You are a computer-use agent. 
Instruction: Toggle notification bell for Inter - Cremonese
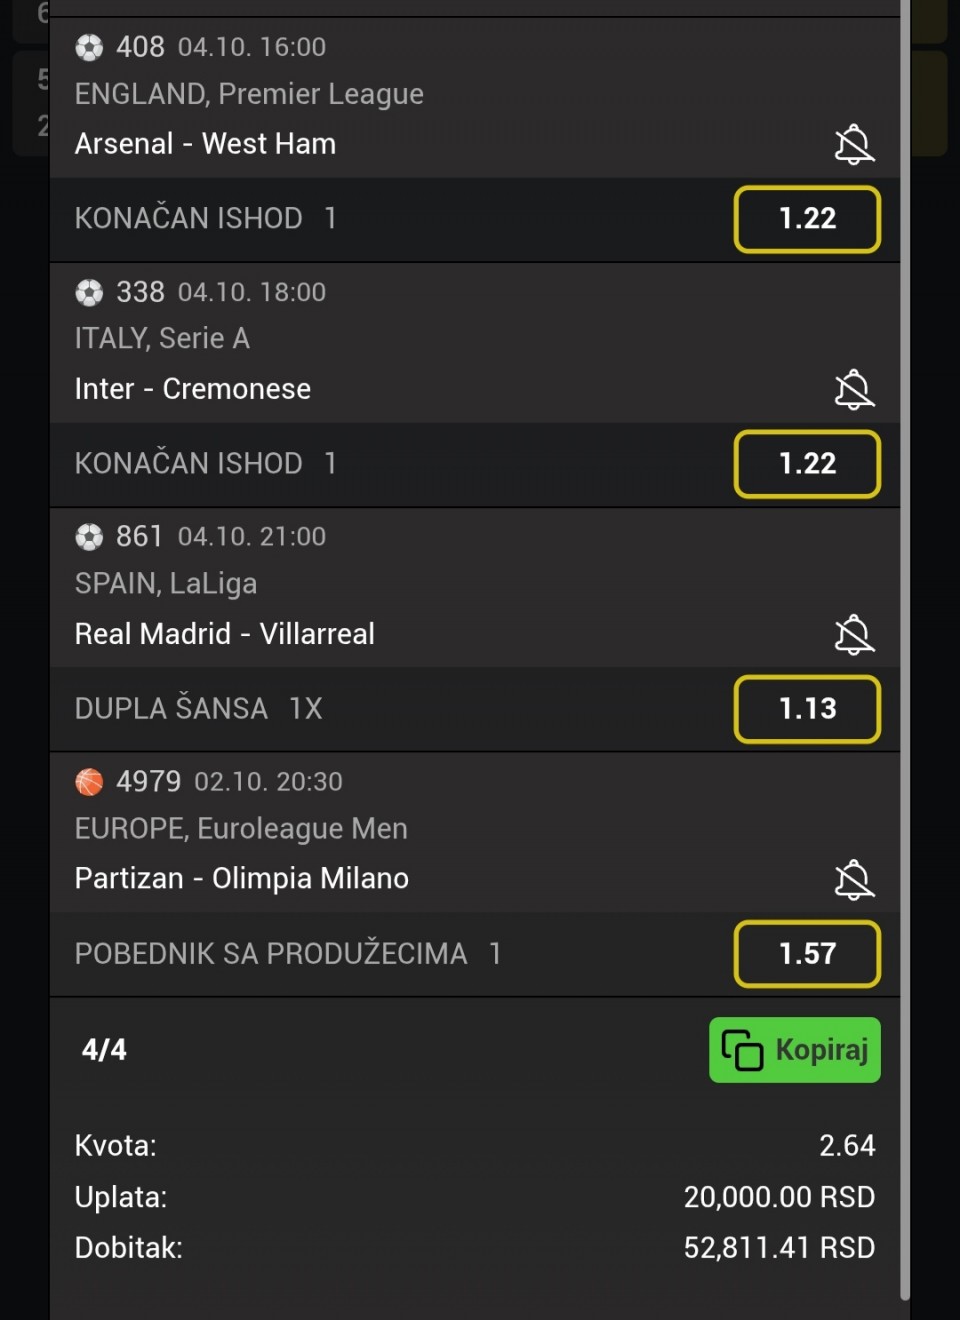854,390
